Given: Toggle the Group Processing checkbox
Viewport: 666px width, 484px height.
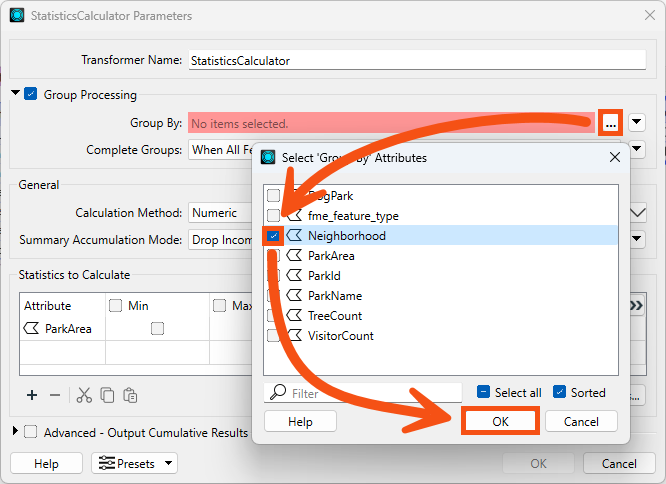Looking at the screenshot, I should [x=31, y=95].
